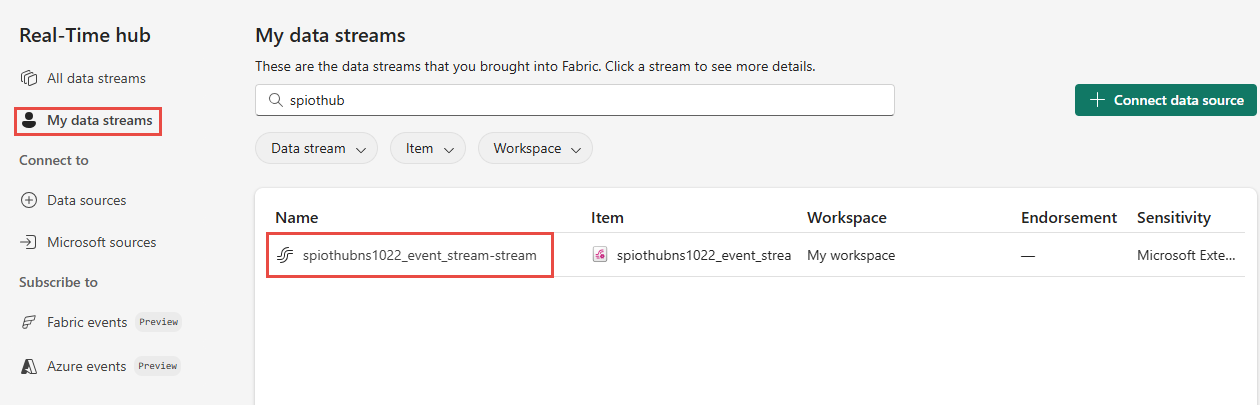1260x405 pixels.
Task: Click the Real-Time hub title
Action: pos(85,35)
